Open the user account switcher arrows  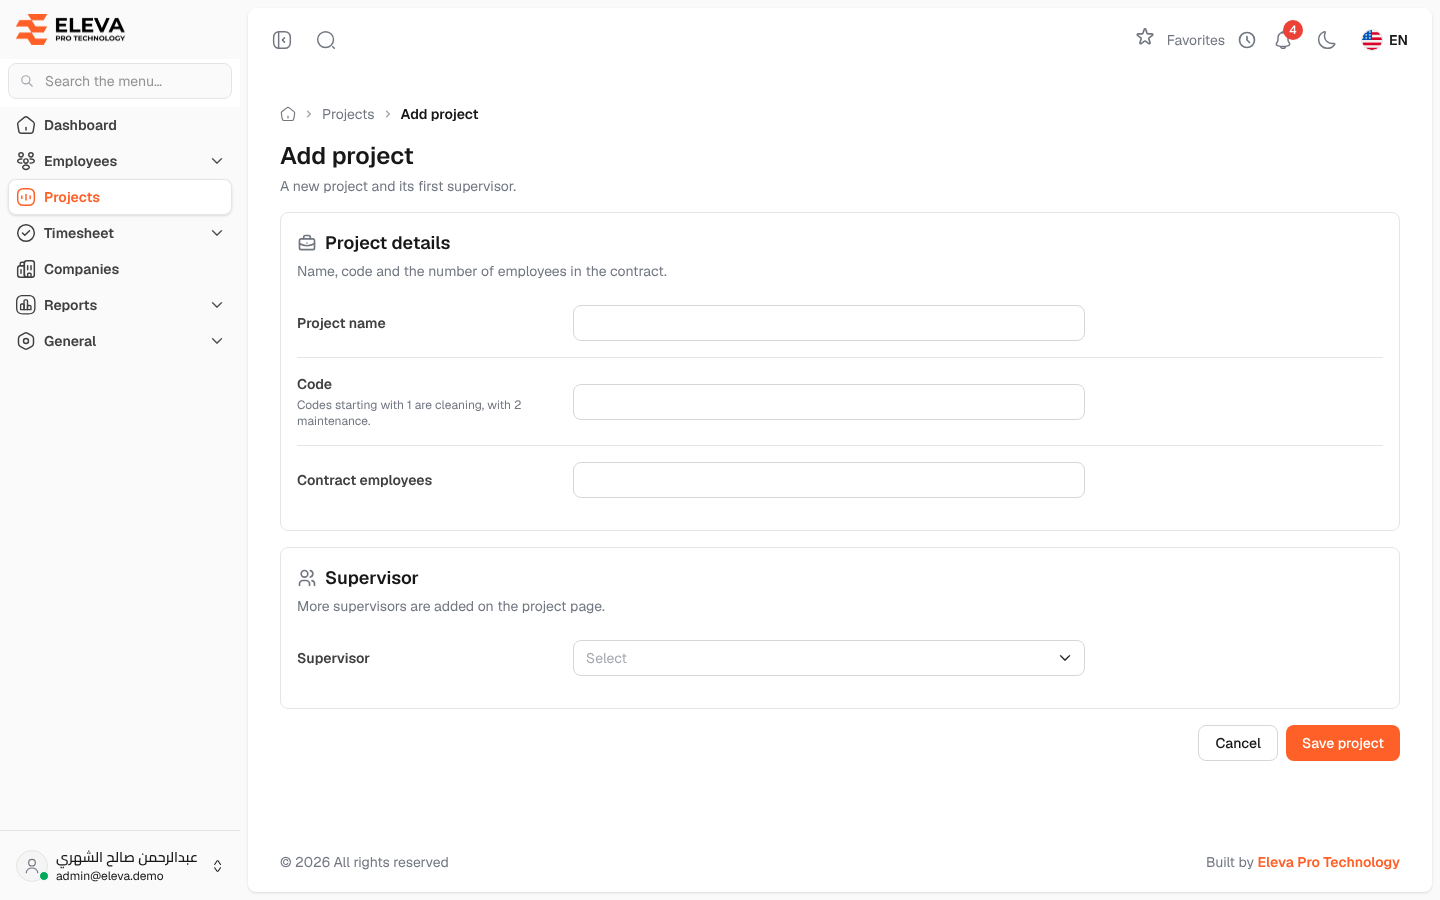pyautogui.click(x=217, y=866)
